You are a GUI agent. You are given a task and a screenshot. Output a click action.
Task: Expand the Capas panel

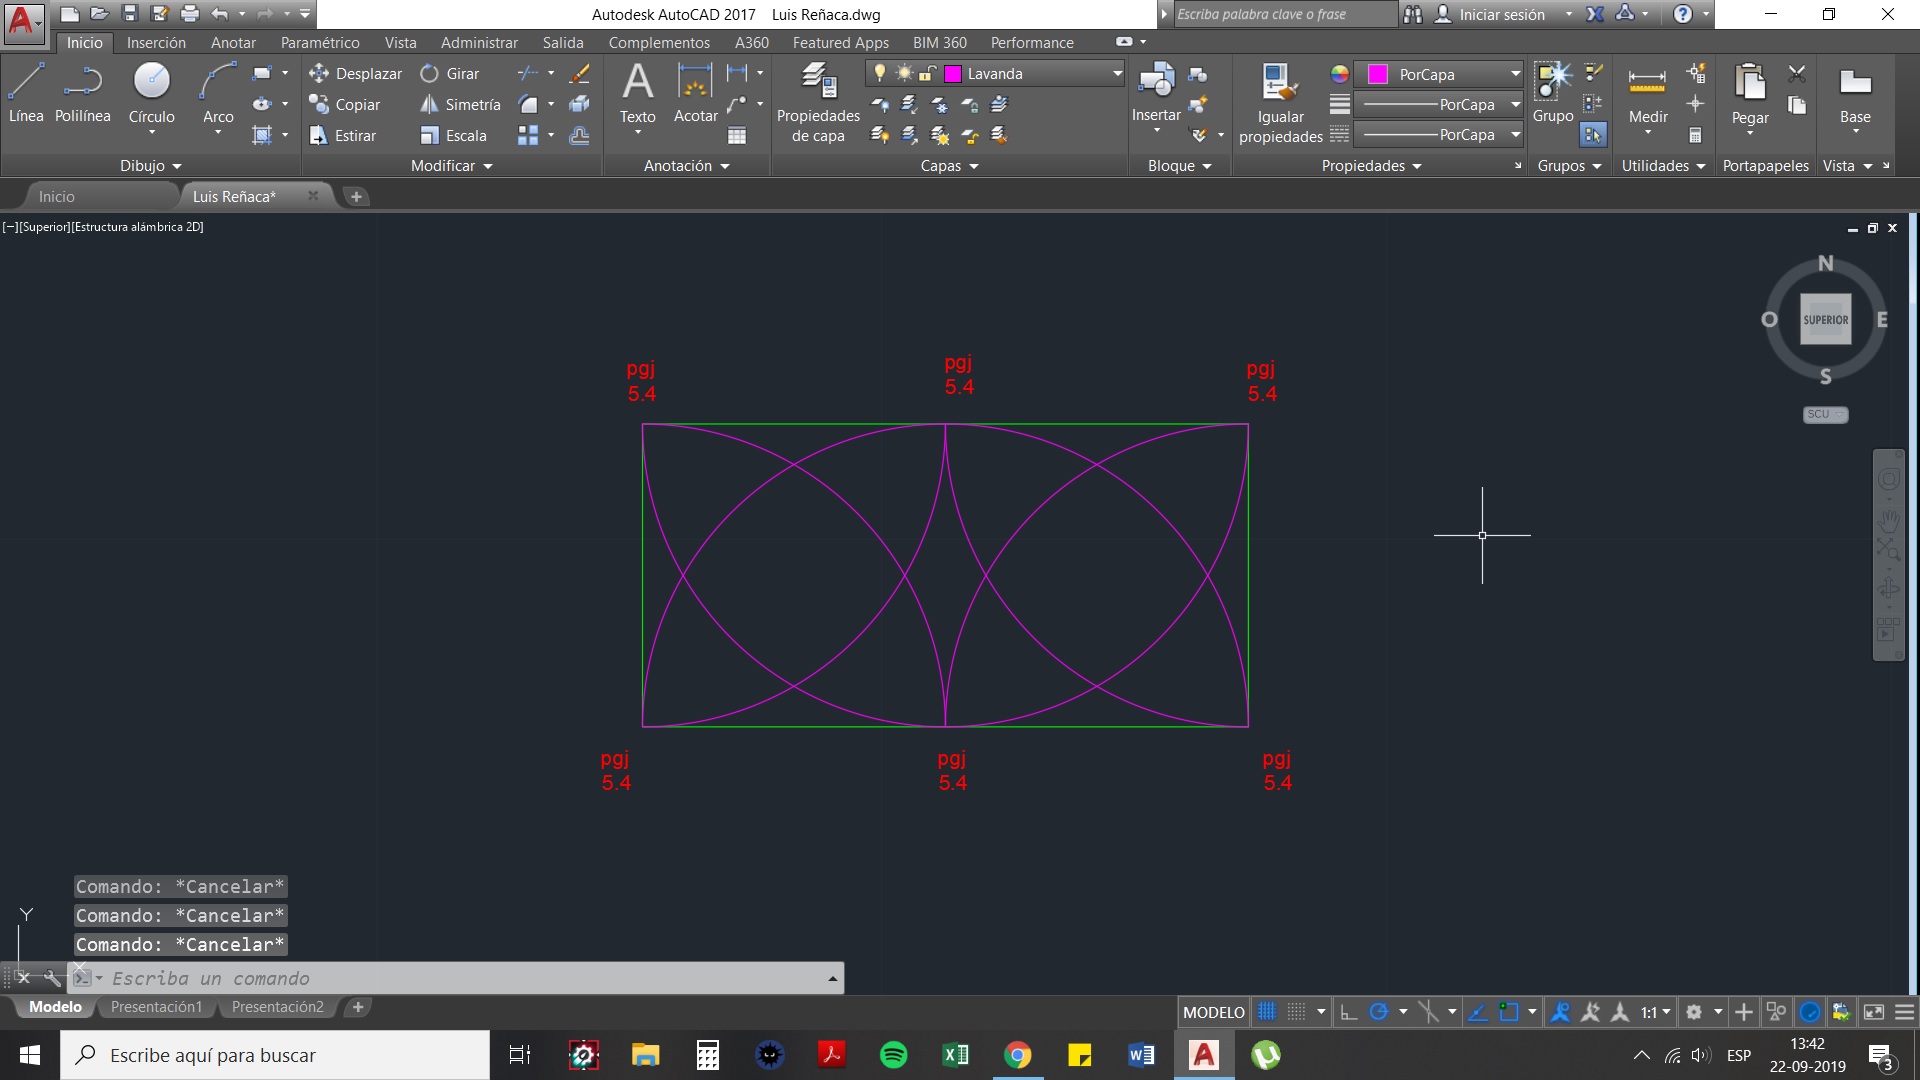(950, 166)
